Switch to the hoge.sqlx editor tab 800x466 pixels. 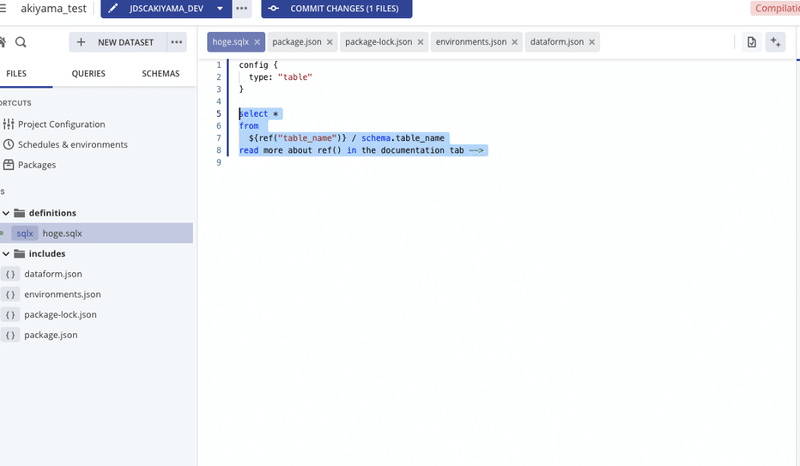pyautogui.click(x=230, y=42)
